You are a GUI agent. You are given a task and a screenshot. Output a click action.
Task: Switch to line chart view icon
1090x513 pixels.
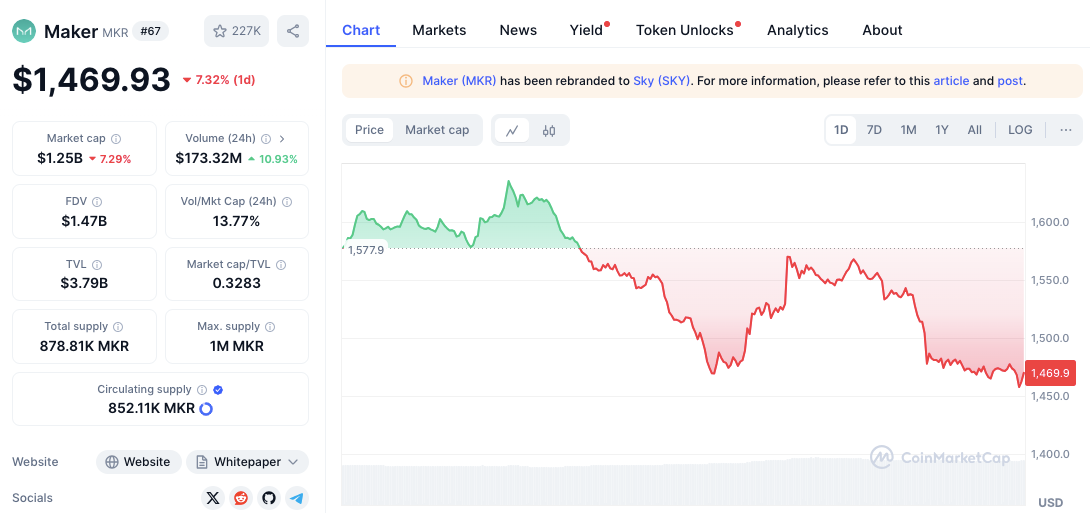[512, 130]
